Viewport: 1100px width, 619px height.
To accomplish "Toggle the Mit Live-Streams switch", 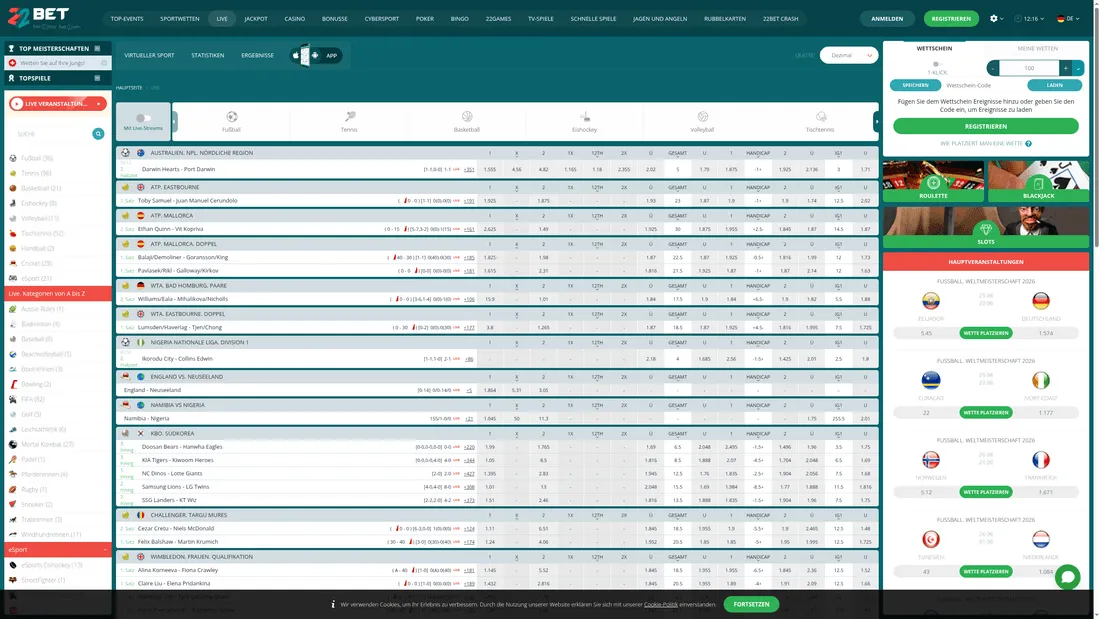I will (x=143, y=118).
